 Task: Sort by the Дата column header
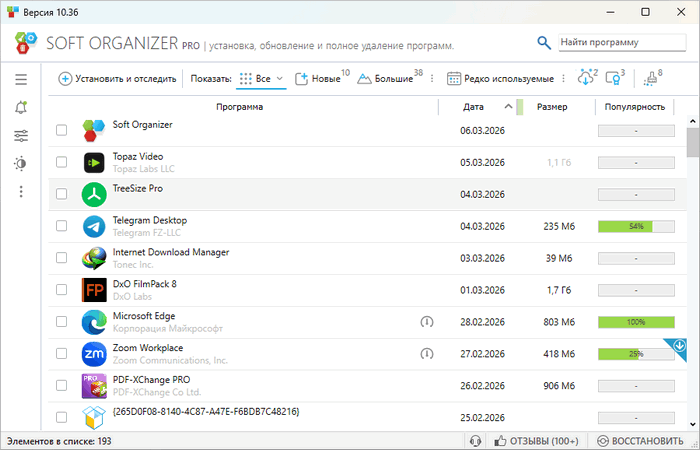[474, 107]
